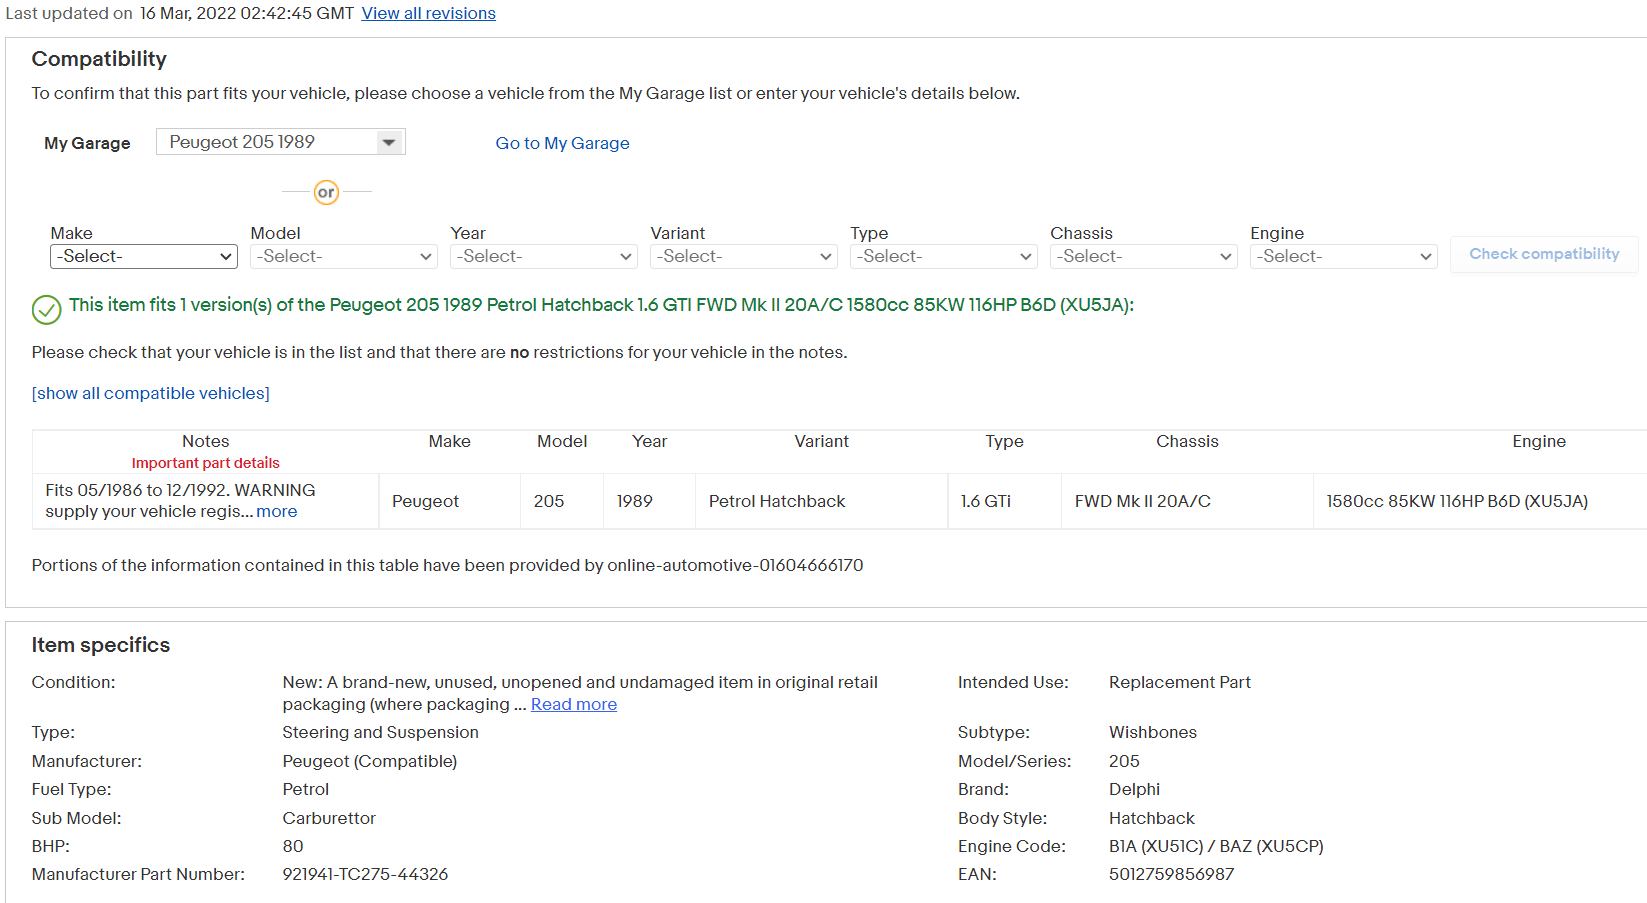
Task: Click the Type column header in table
Action: point(1005,441)
